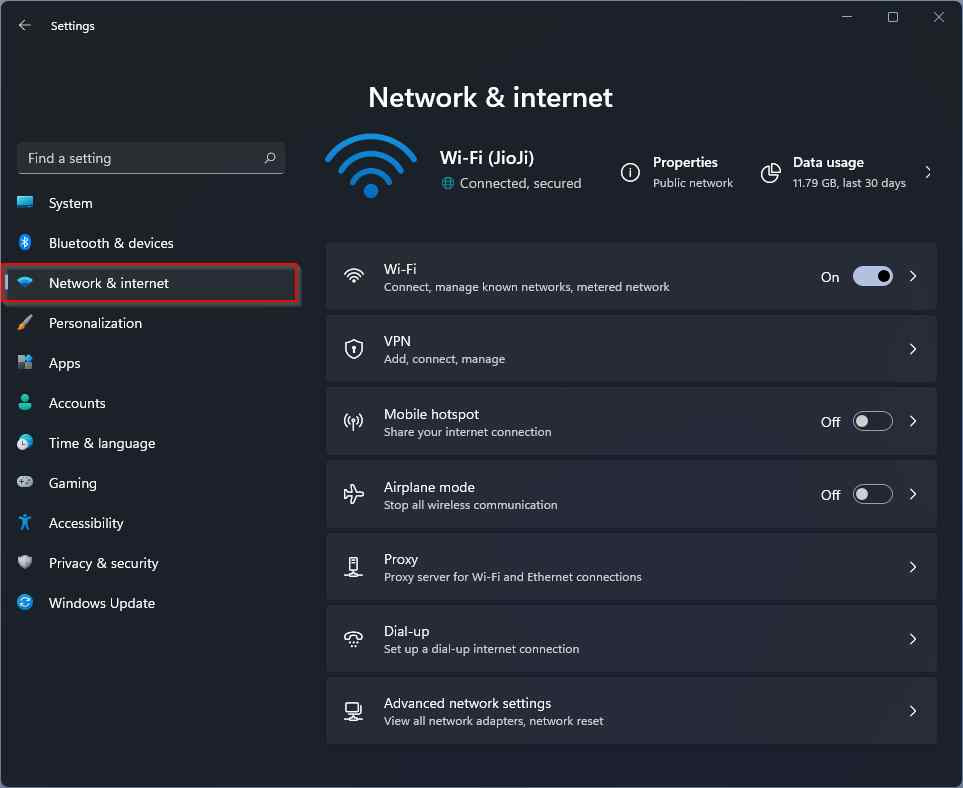This screenshot has width=963, height=788.
Task: Click the chevron next to Data usage
Action: (x=928, y=172)
